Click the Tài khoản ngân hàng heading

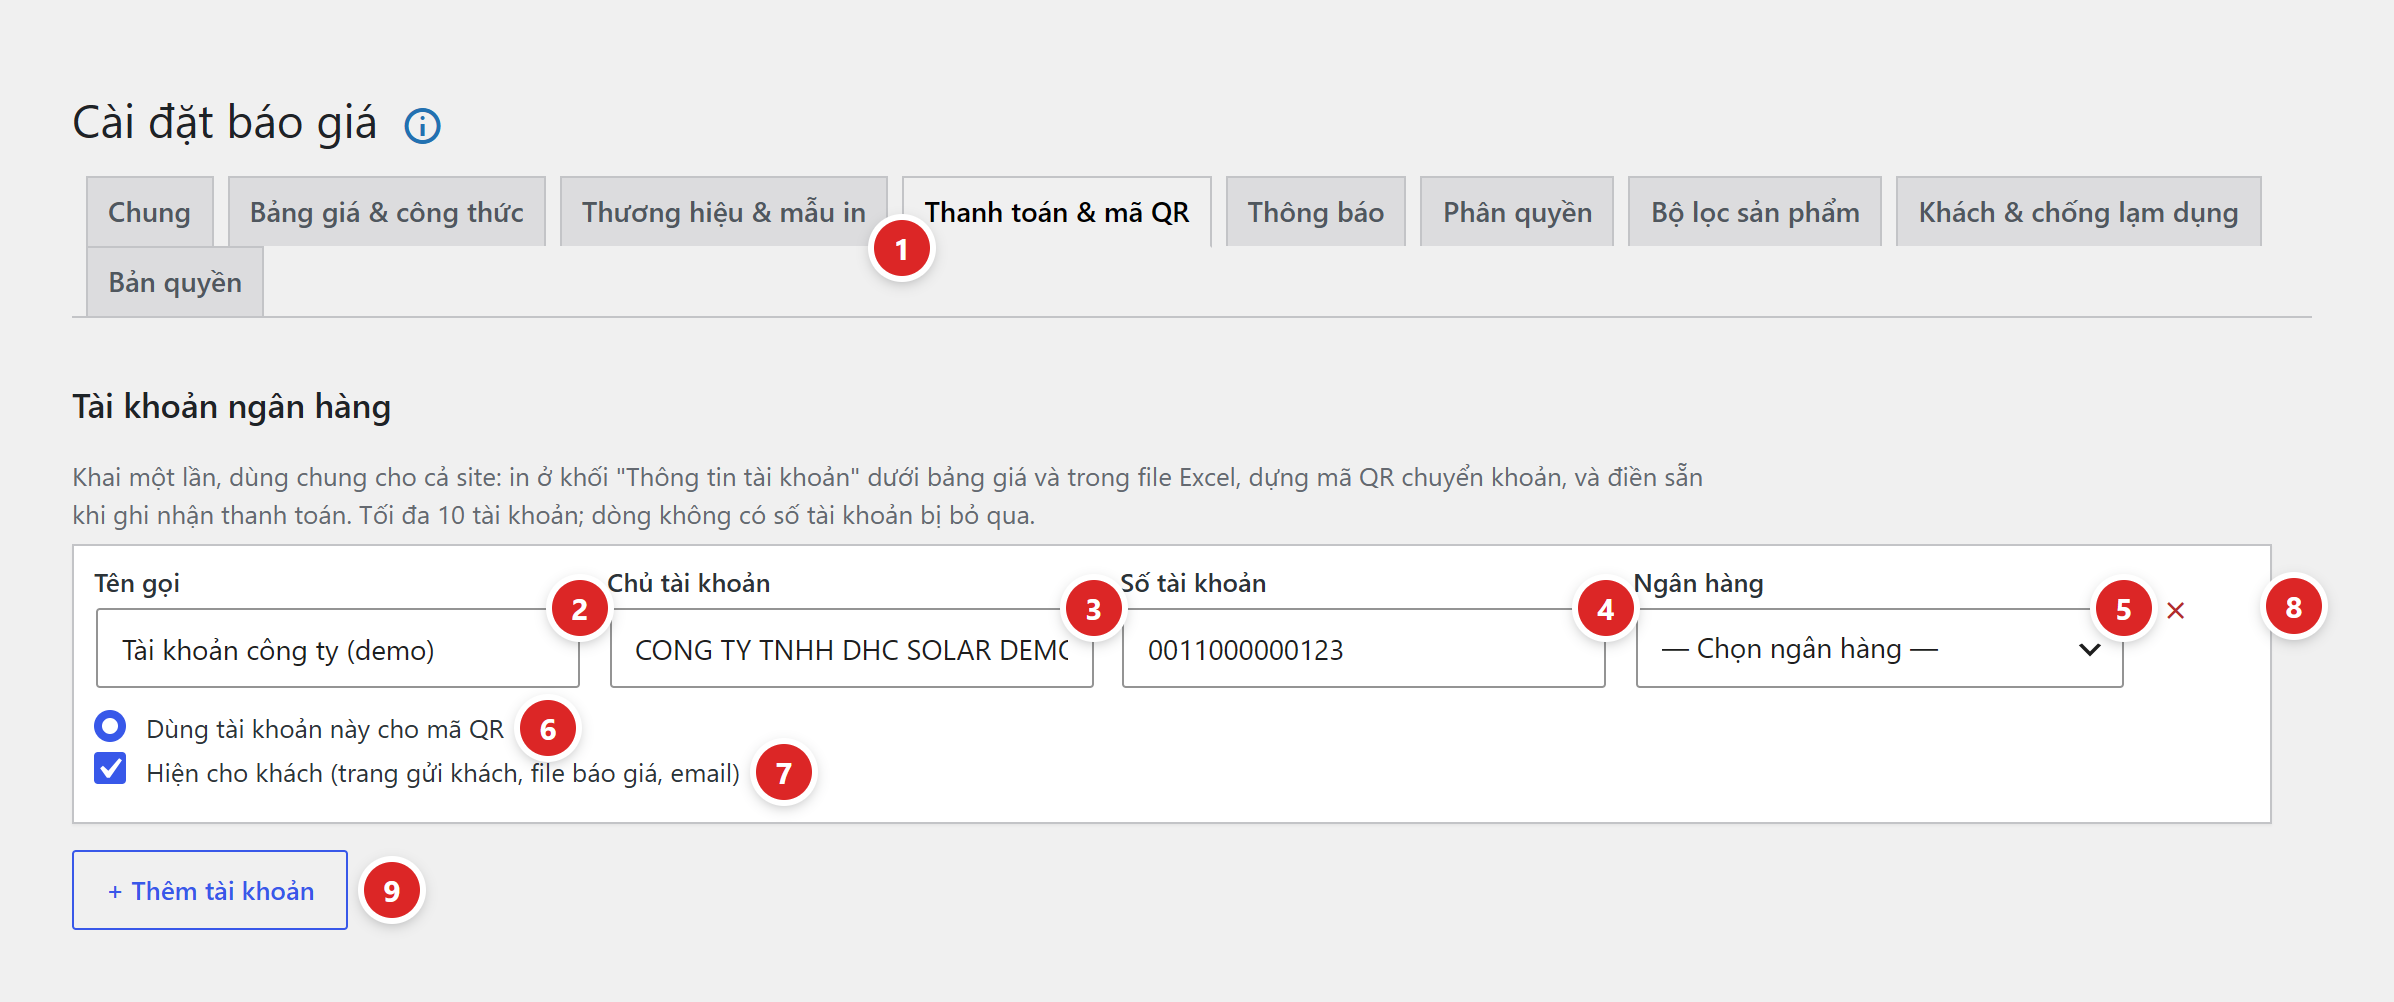click(x=232, y=407)
